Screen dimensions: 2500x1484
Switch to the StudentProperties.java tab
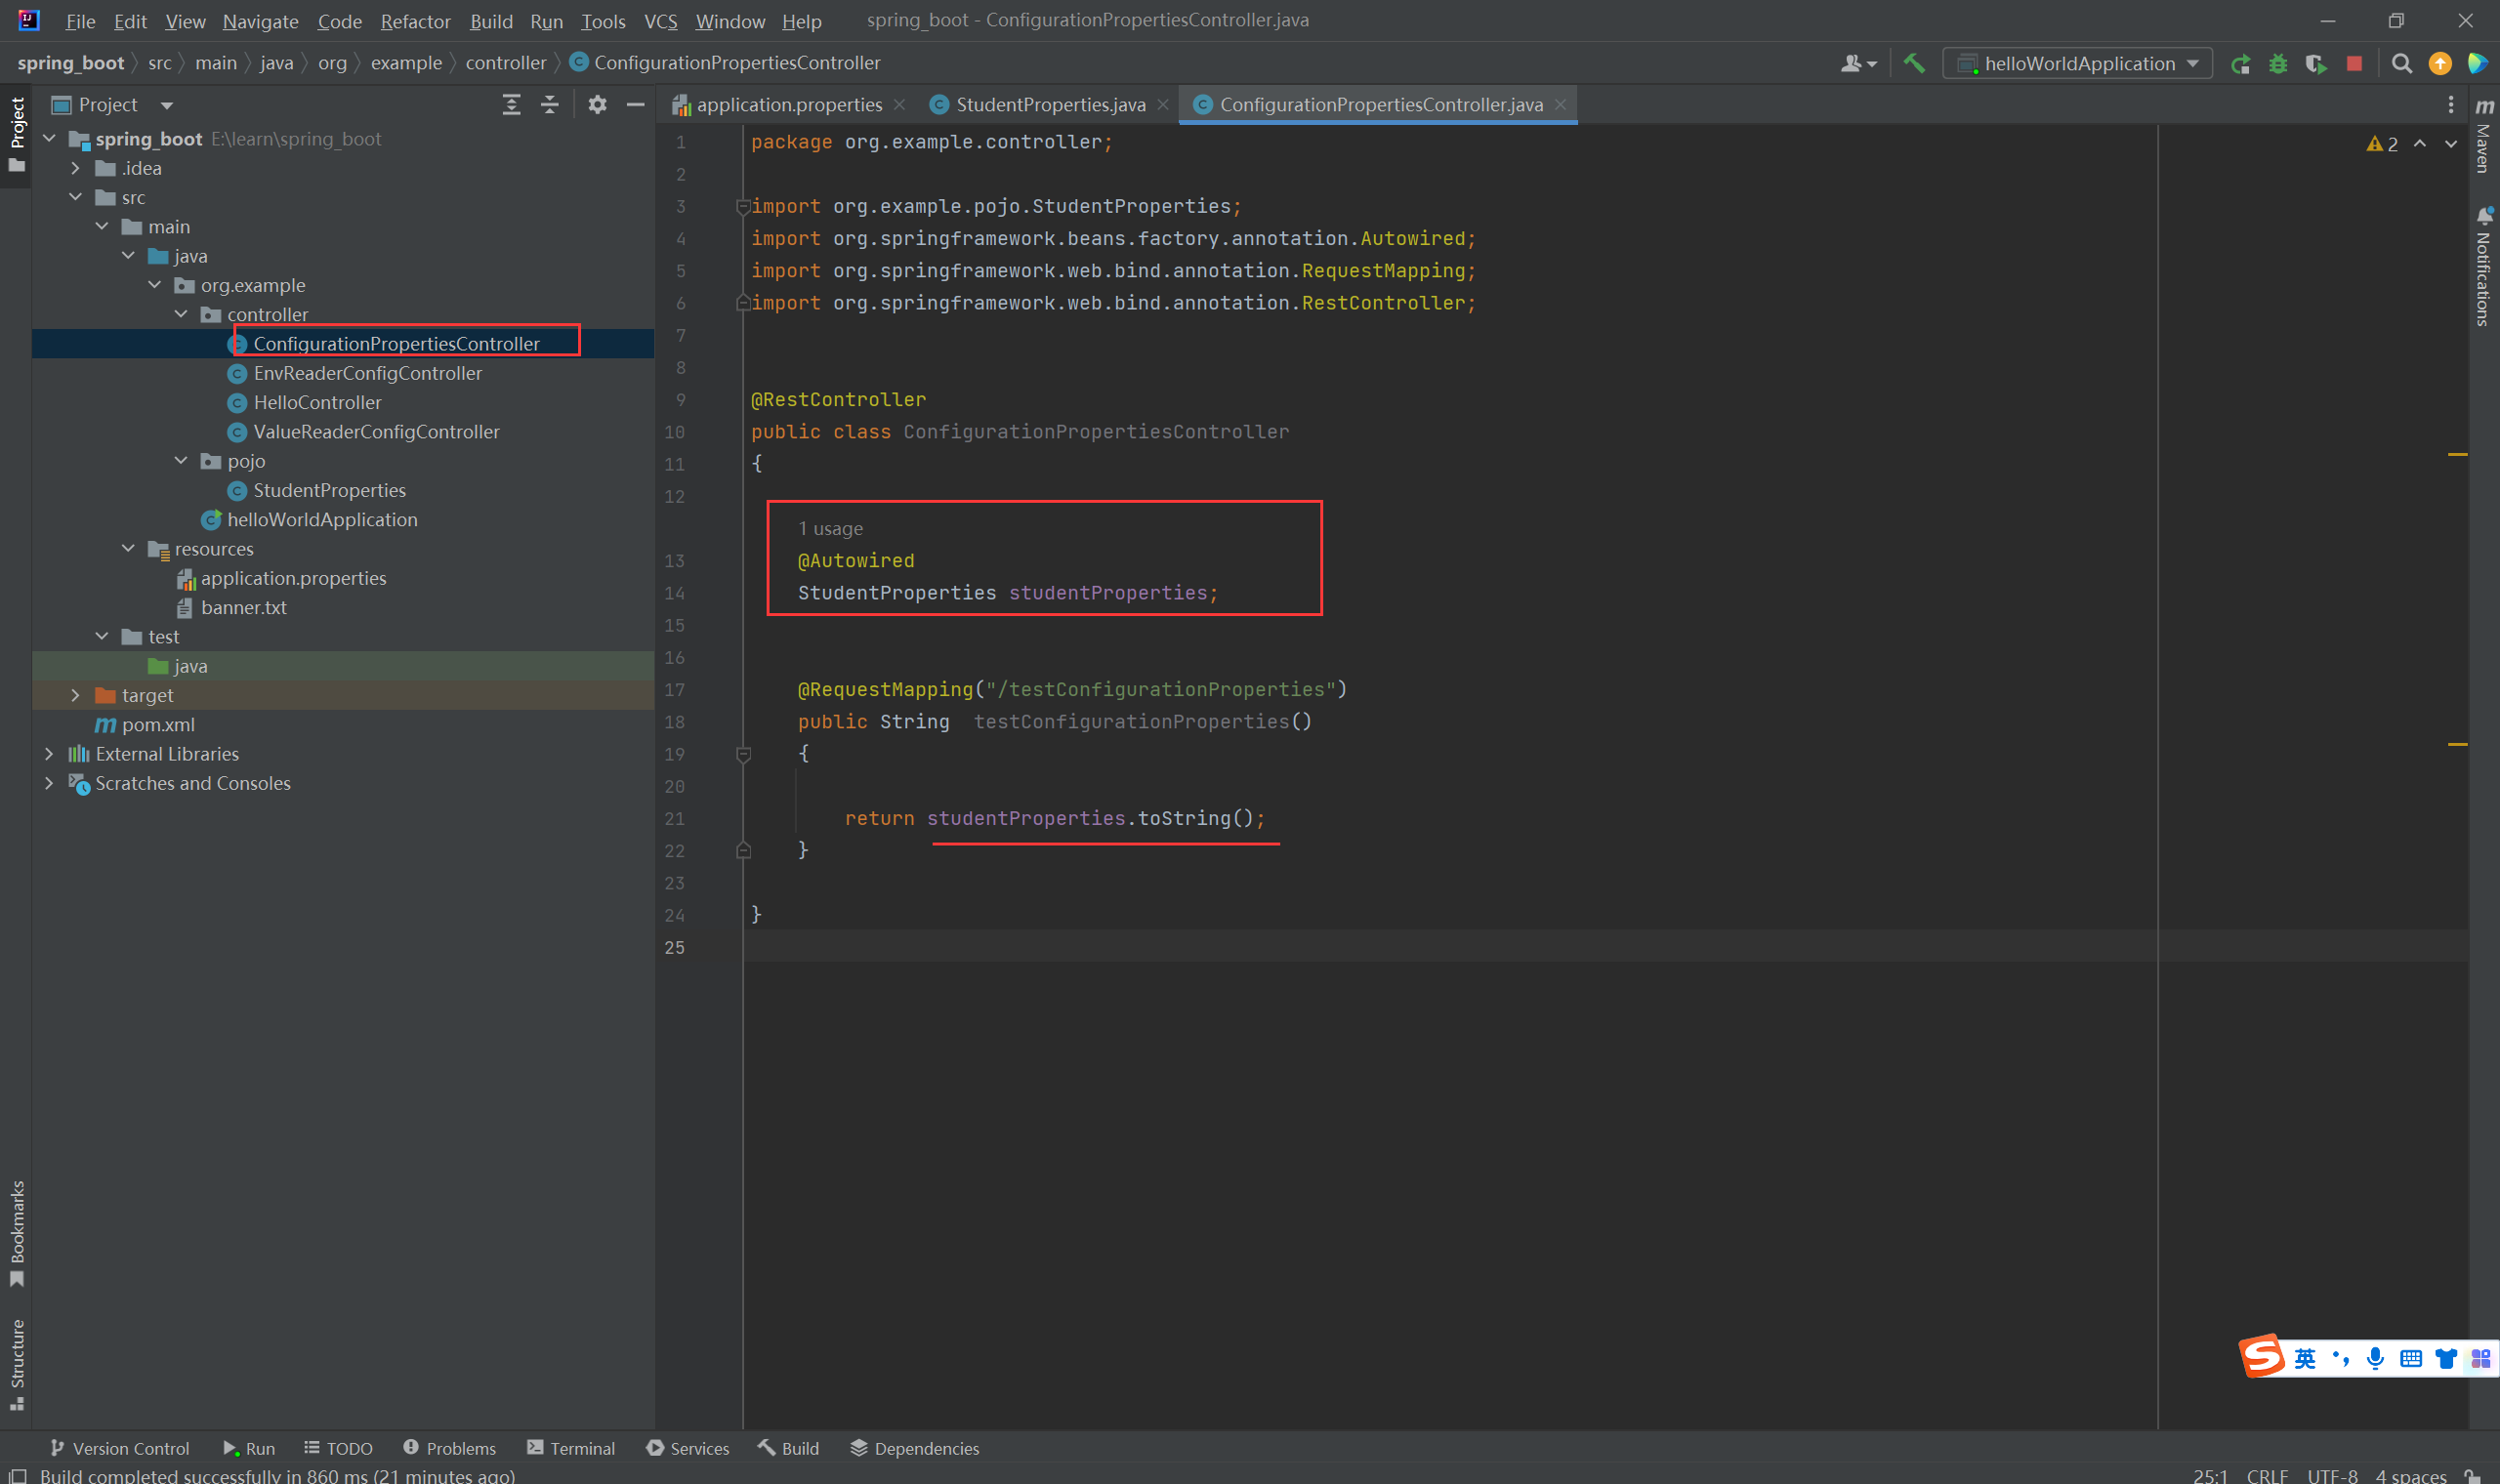click(1049, 105)
